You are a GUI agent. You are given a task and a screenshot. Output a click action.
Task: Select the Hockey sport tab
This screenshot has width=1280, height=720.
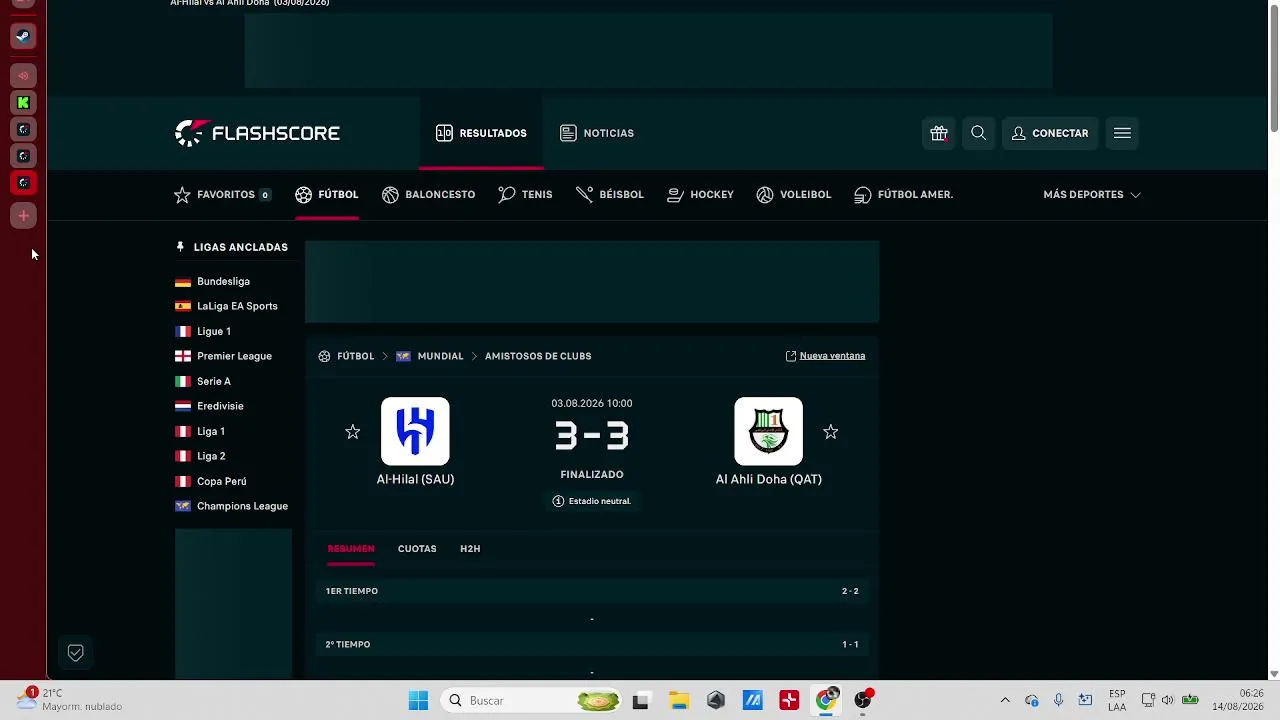(700, 194)
